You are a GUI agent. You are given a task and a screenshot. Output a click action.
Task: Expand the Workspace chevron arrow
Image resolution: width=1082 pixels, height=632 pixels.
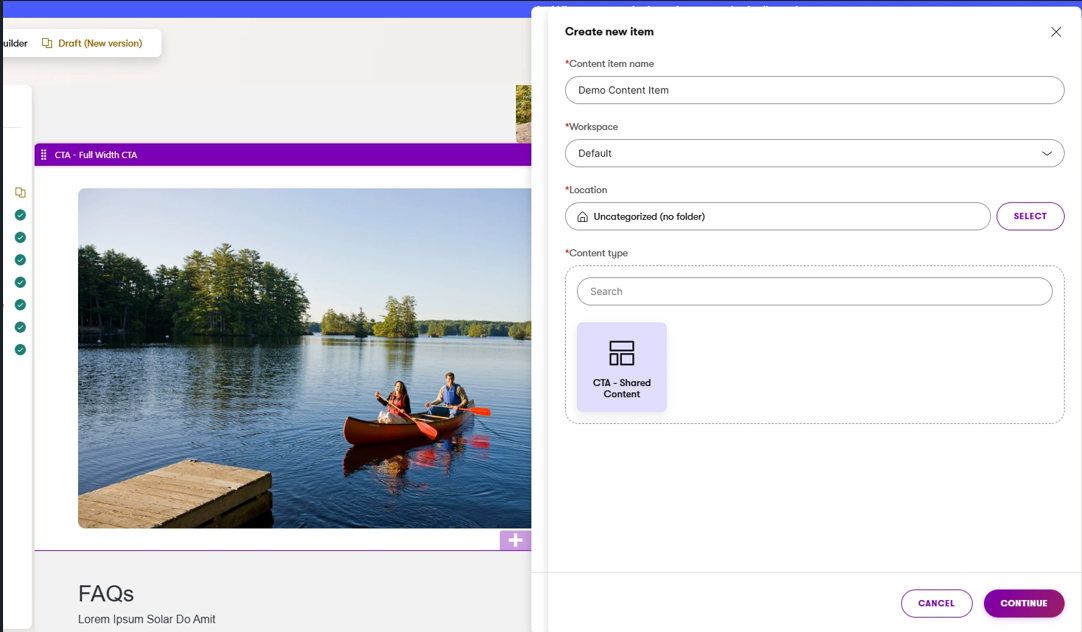[x=1046, y=154]
